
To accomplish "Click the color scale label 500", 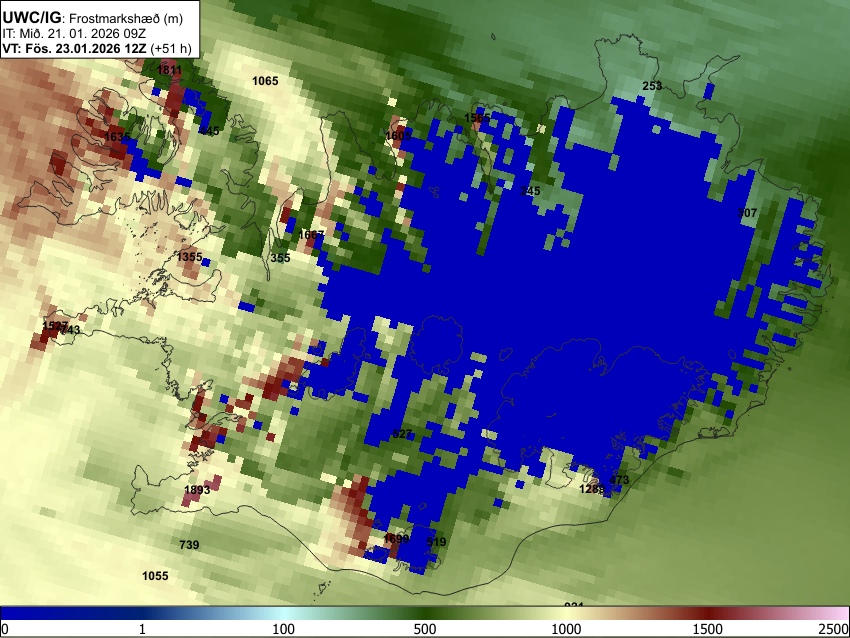I will [x=425, y=629].
